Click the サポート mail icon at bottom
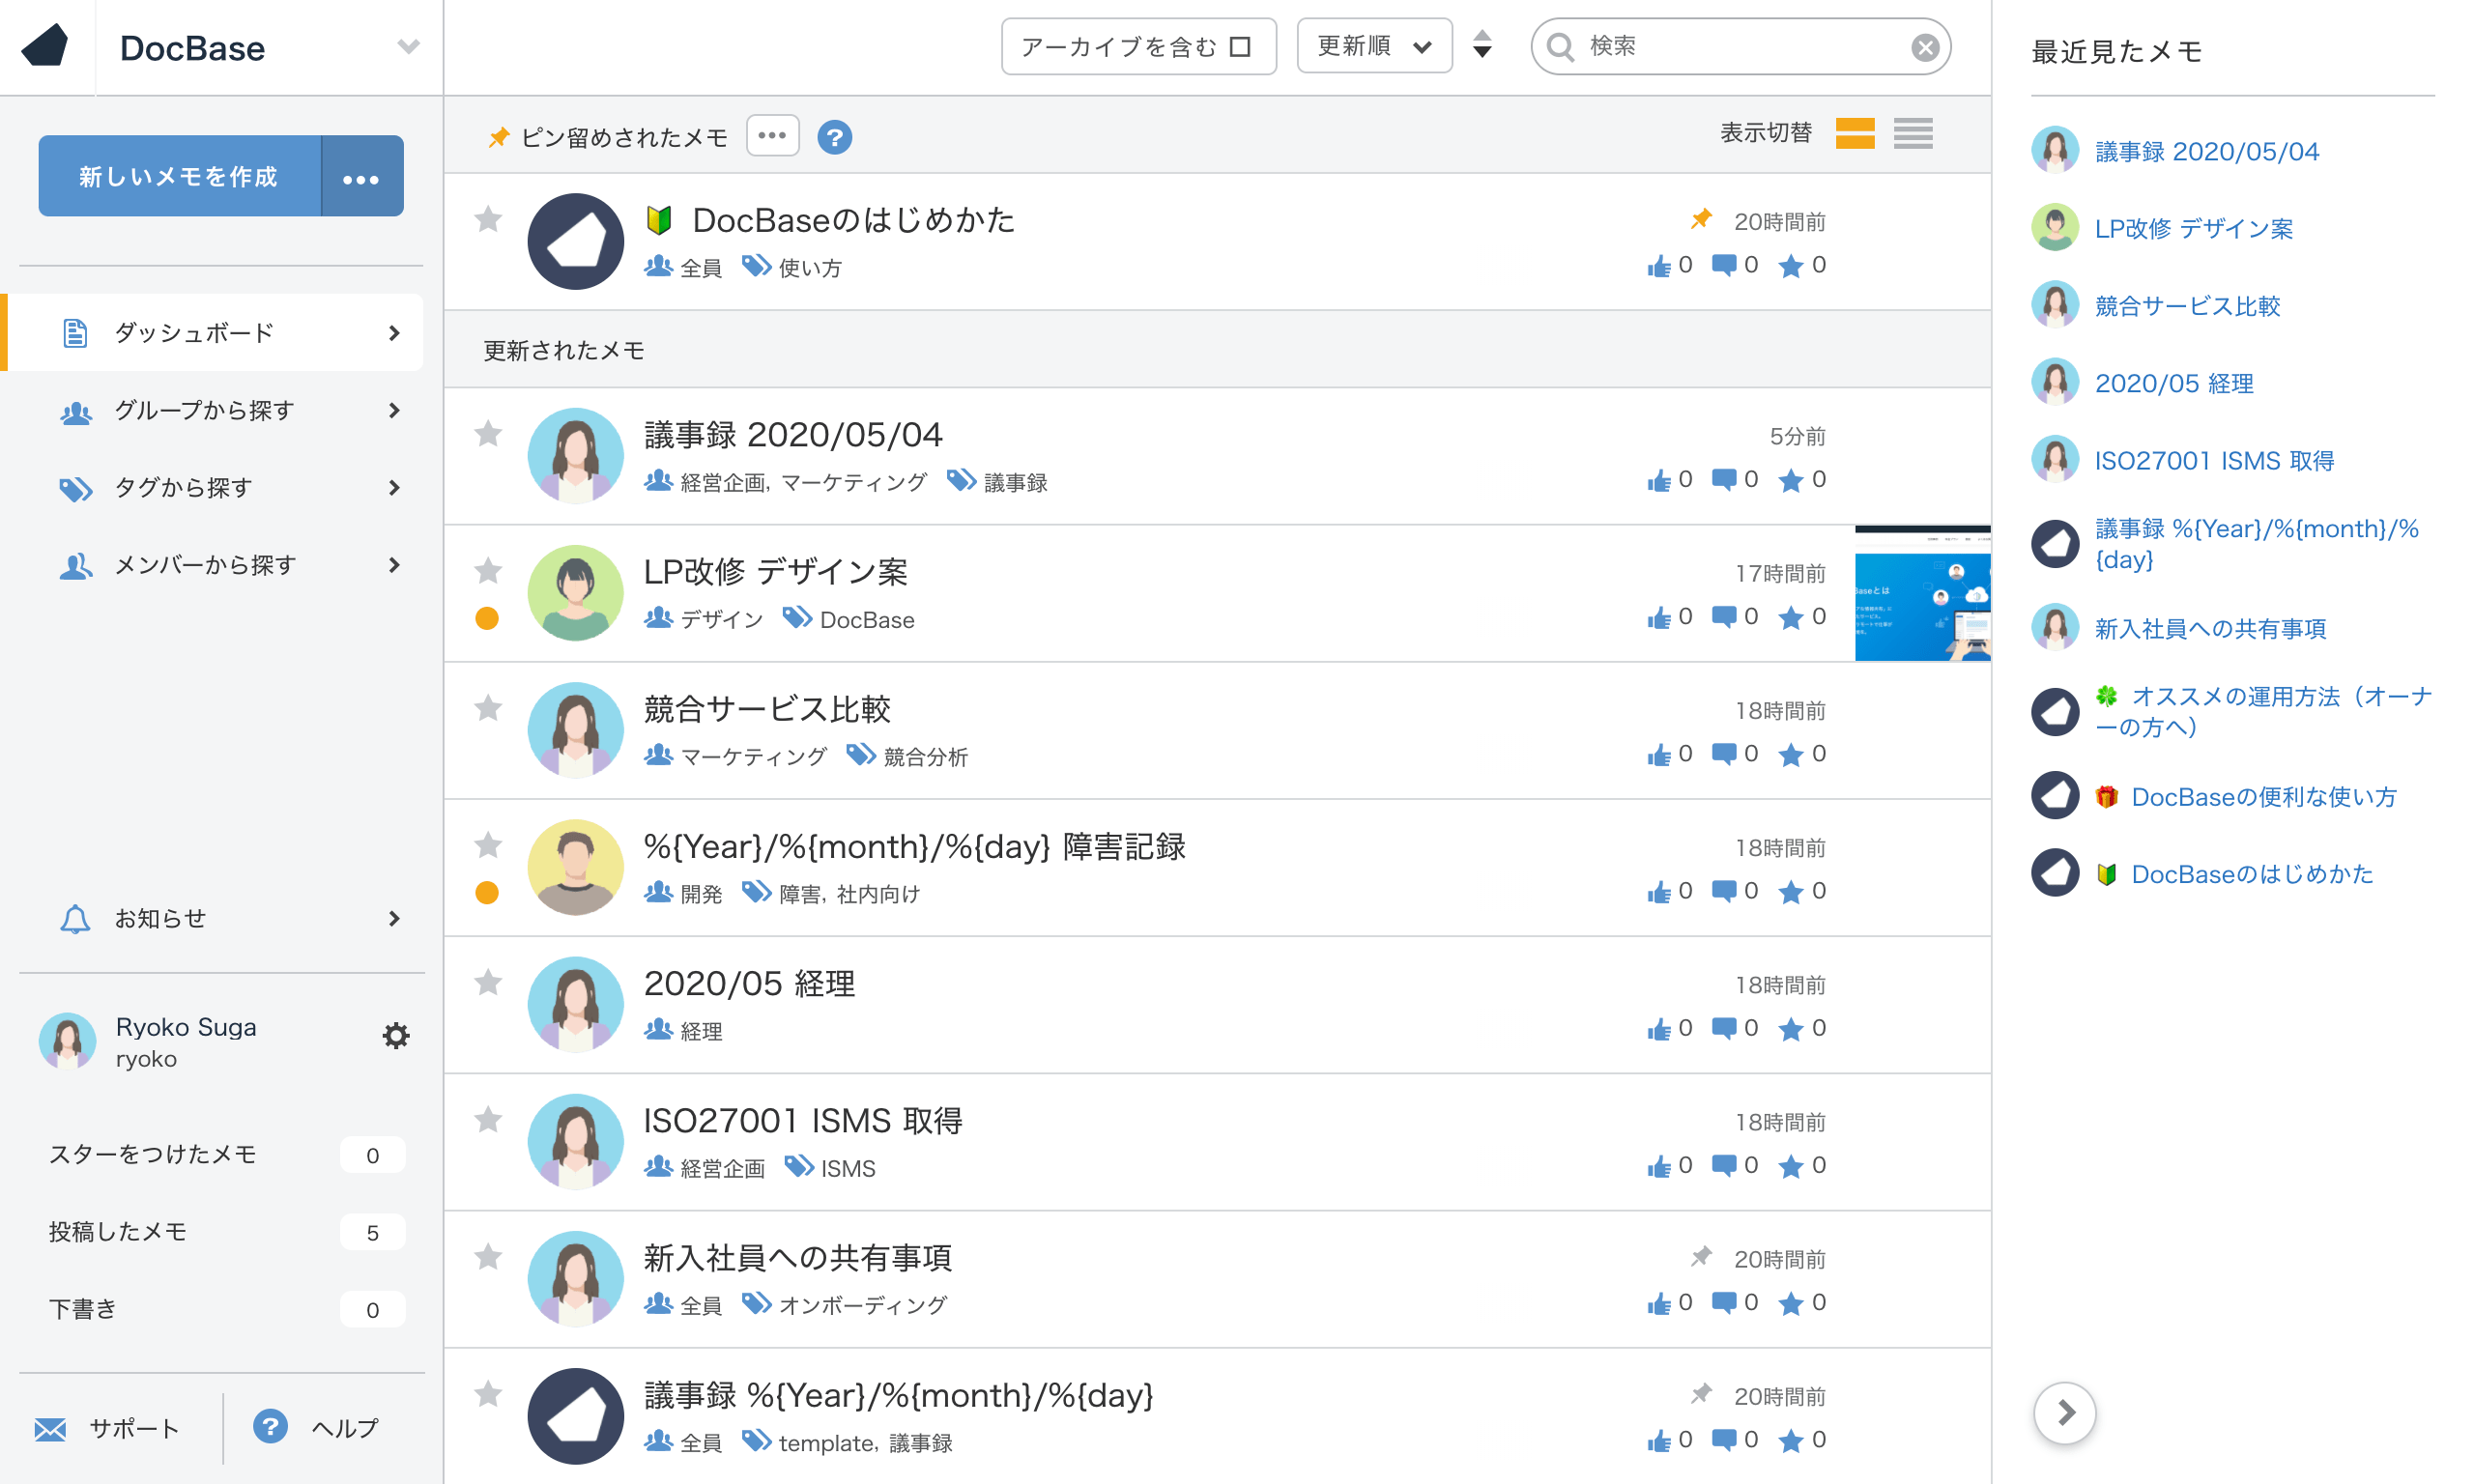The height and width of the screenshot is (1484, 2474). pos(52,1428)
